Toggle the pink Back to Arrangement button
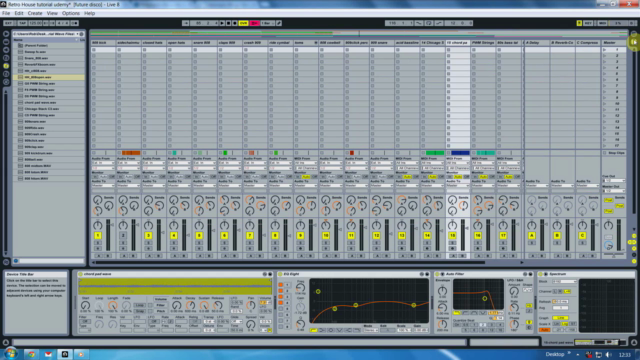This screenshot has height=360, width=640. [x=255, y=23]
